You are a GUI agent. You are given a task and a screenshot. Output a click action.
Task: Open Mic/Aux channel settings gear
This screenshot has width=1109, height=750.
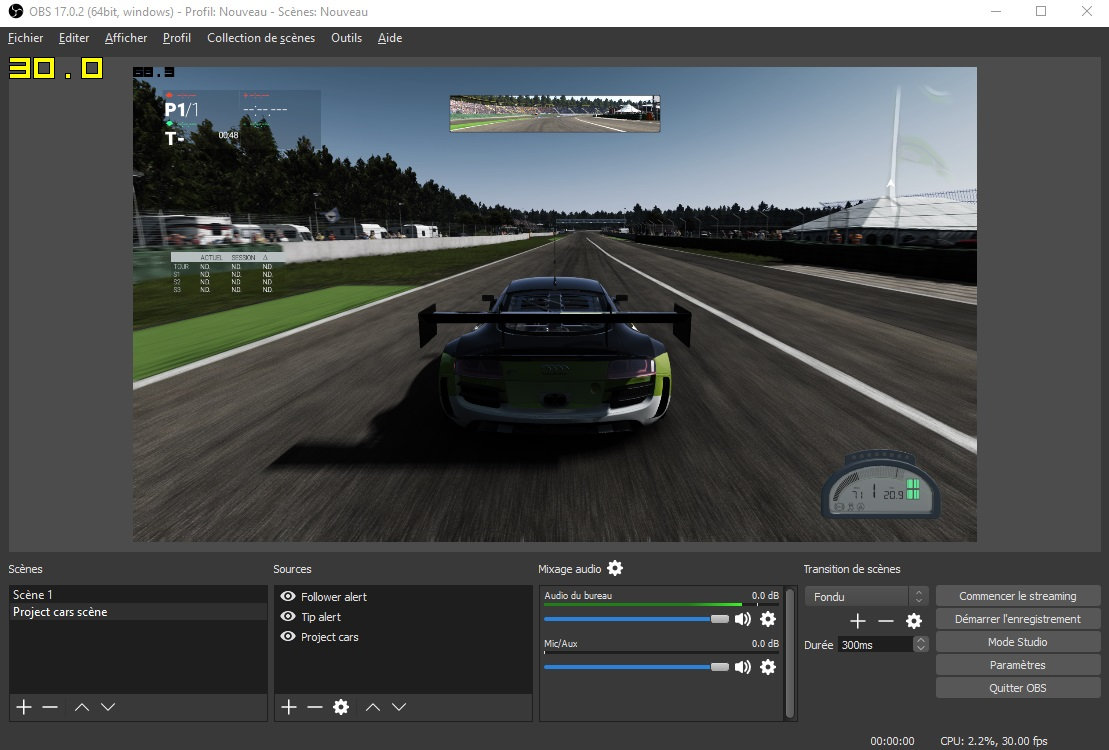[x=768, y=667]
